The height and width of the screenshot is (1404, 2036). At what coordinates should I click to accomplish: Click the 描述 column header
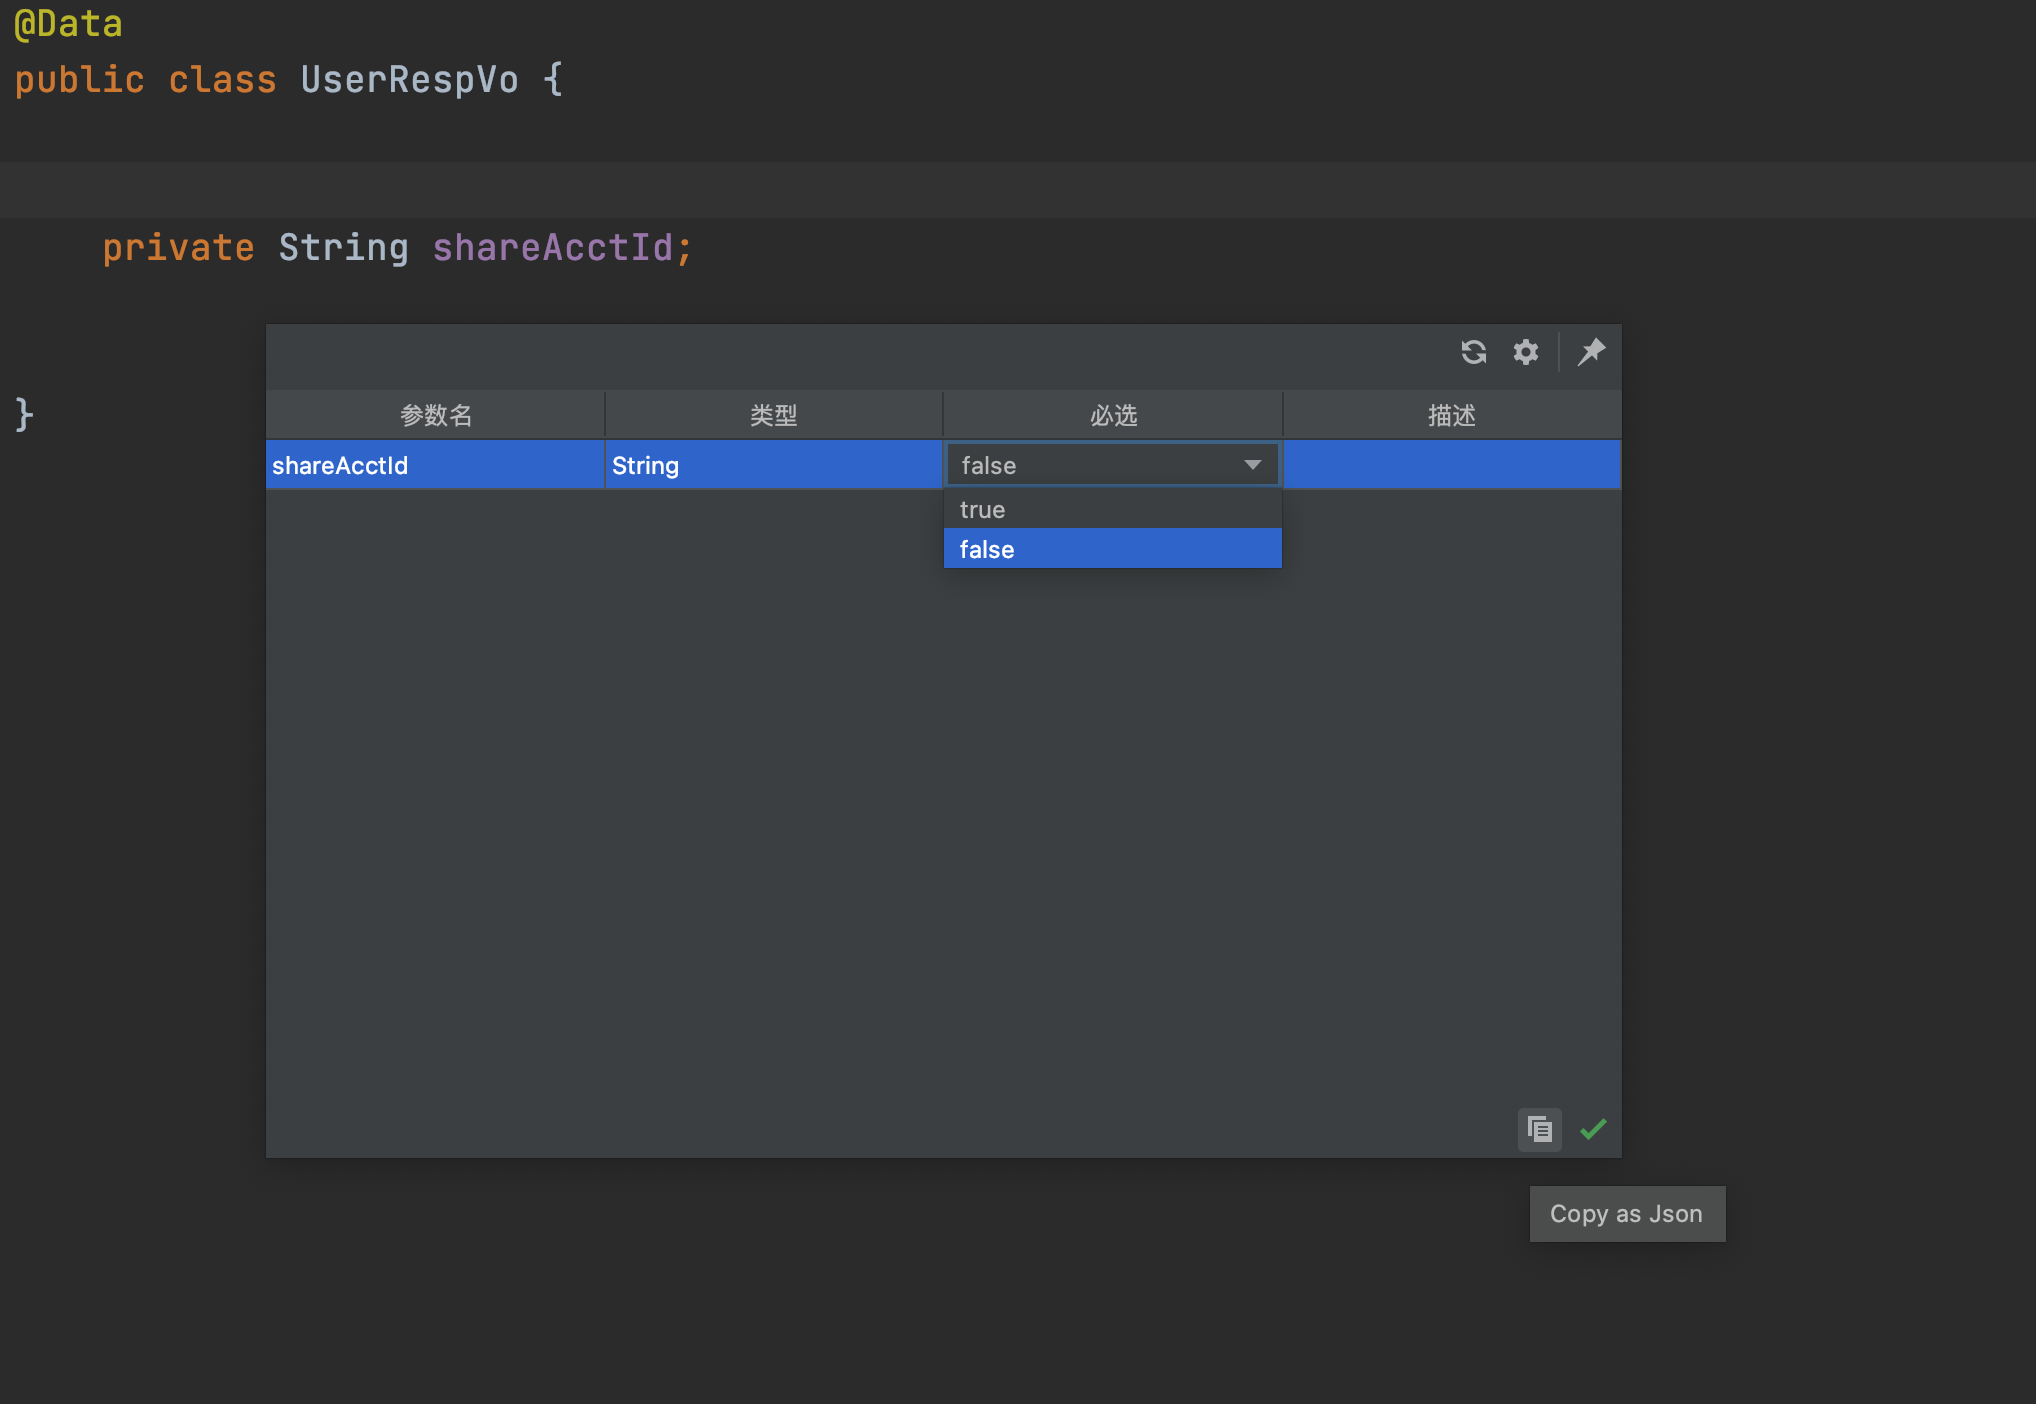point(1451,415)
